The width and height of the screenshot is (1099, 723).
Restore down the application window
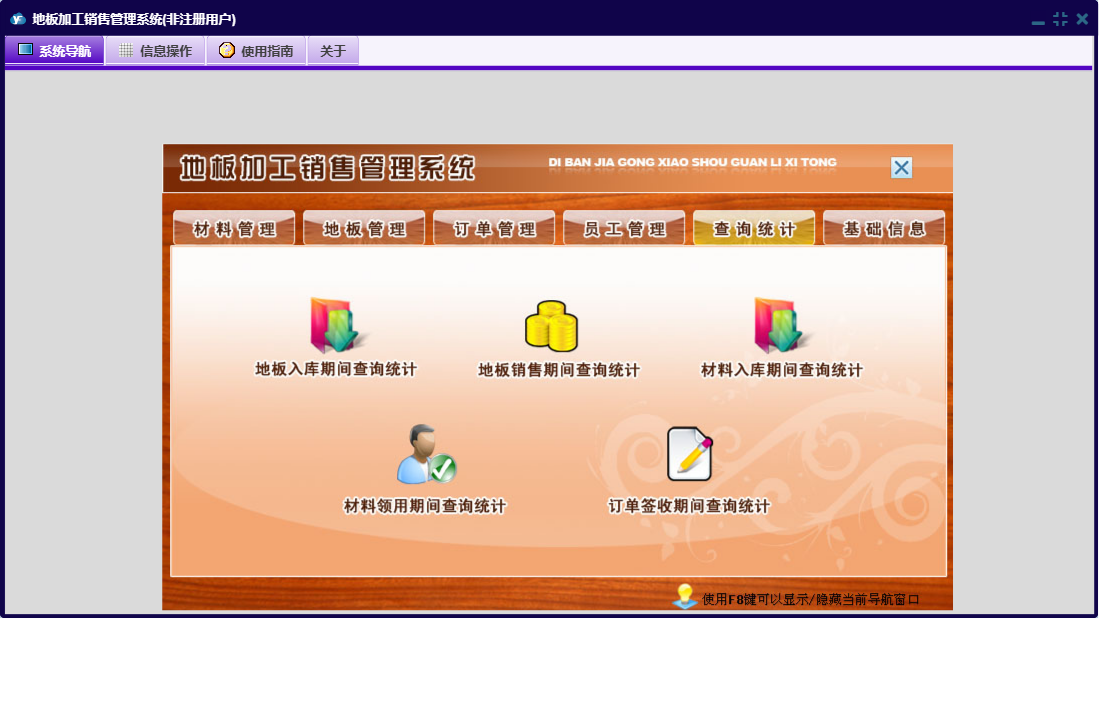click(1060, 19)
